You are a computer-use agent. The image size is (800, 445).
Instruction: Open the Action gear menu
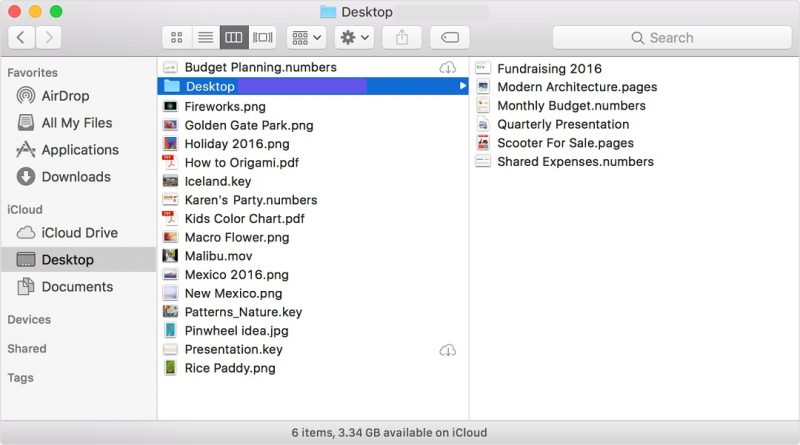354,37
